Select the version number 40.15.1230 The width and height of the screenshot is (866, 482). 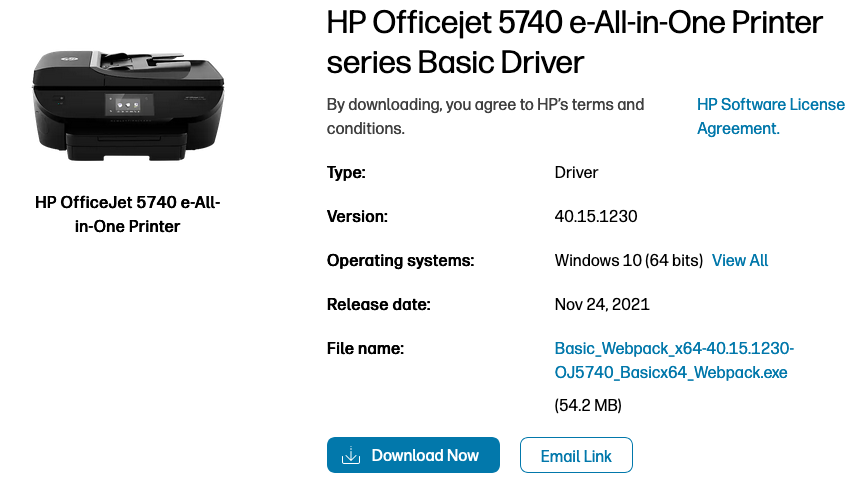coord(596,216)
